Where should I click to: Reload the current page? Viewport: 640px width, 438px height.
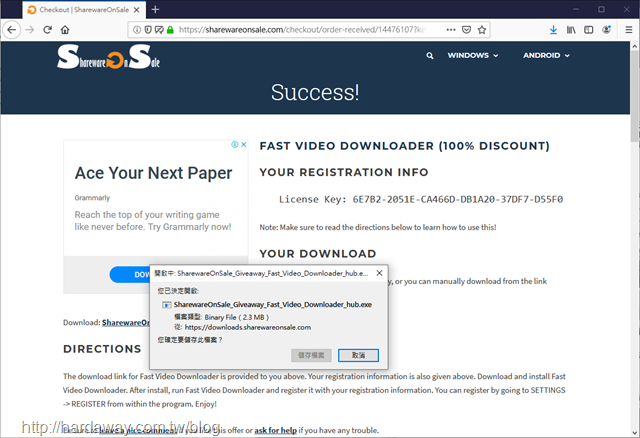[x=47, y=30]
